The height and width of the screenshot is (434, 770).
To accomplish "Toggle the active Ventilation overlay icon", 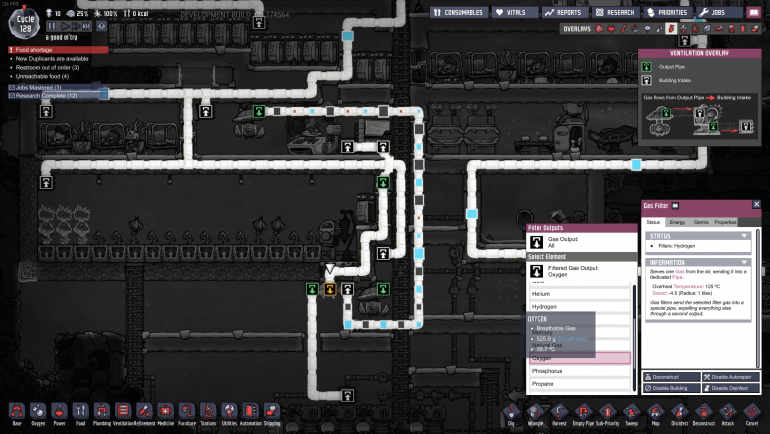I will [x=671, y=28].
